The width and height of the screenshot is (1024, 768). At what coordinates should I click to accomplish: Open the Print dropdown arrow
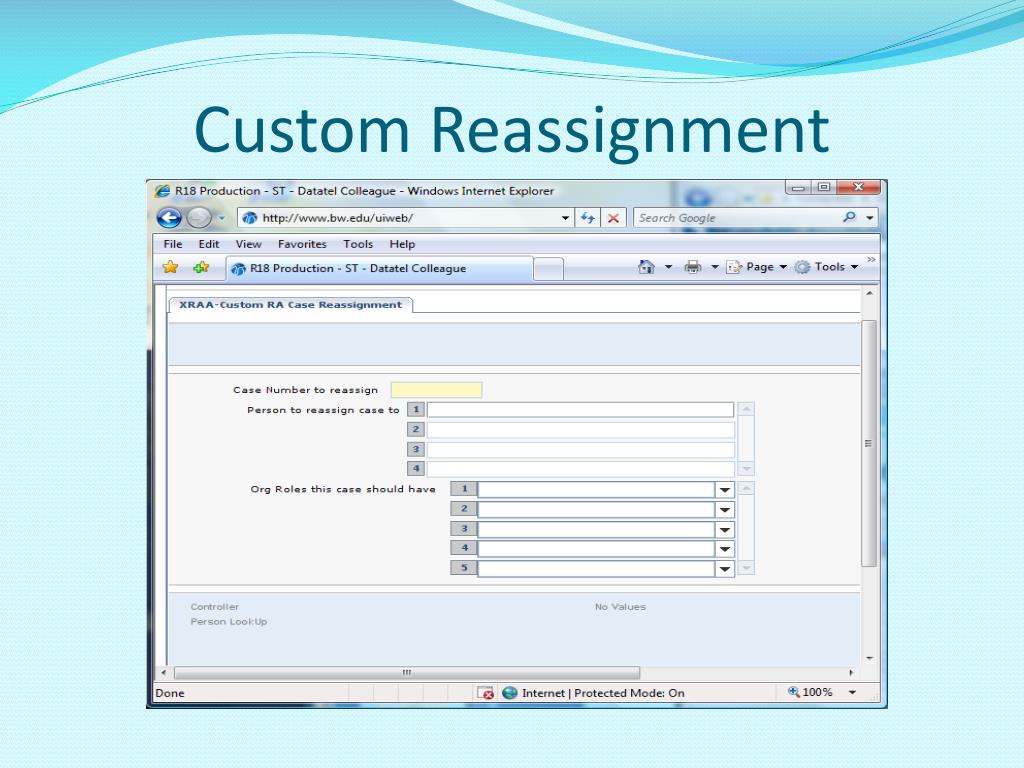[x=714, y=267]
